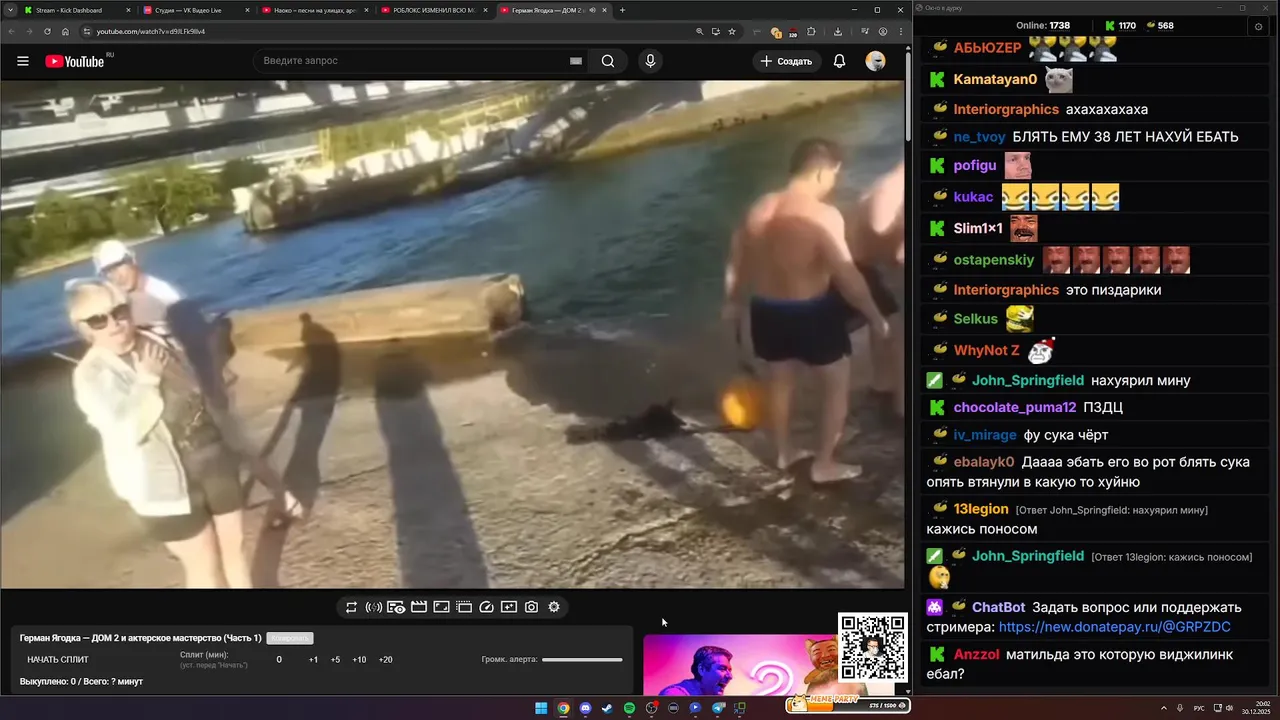The image size is (1280, 720).
Task: Click the Создать create button
Action: [786, 61]
